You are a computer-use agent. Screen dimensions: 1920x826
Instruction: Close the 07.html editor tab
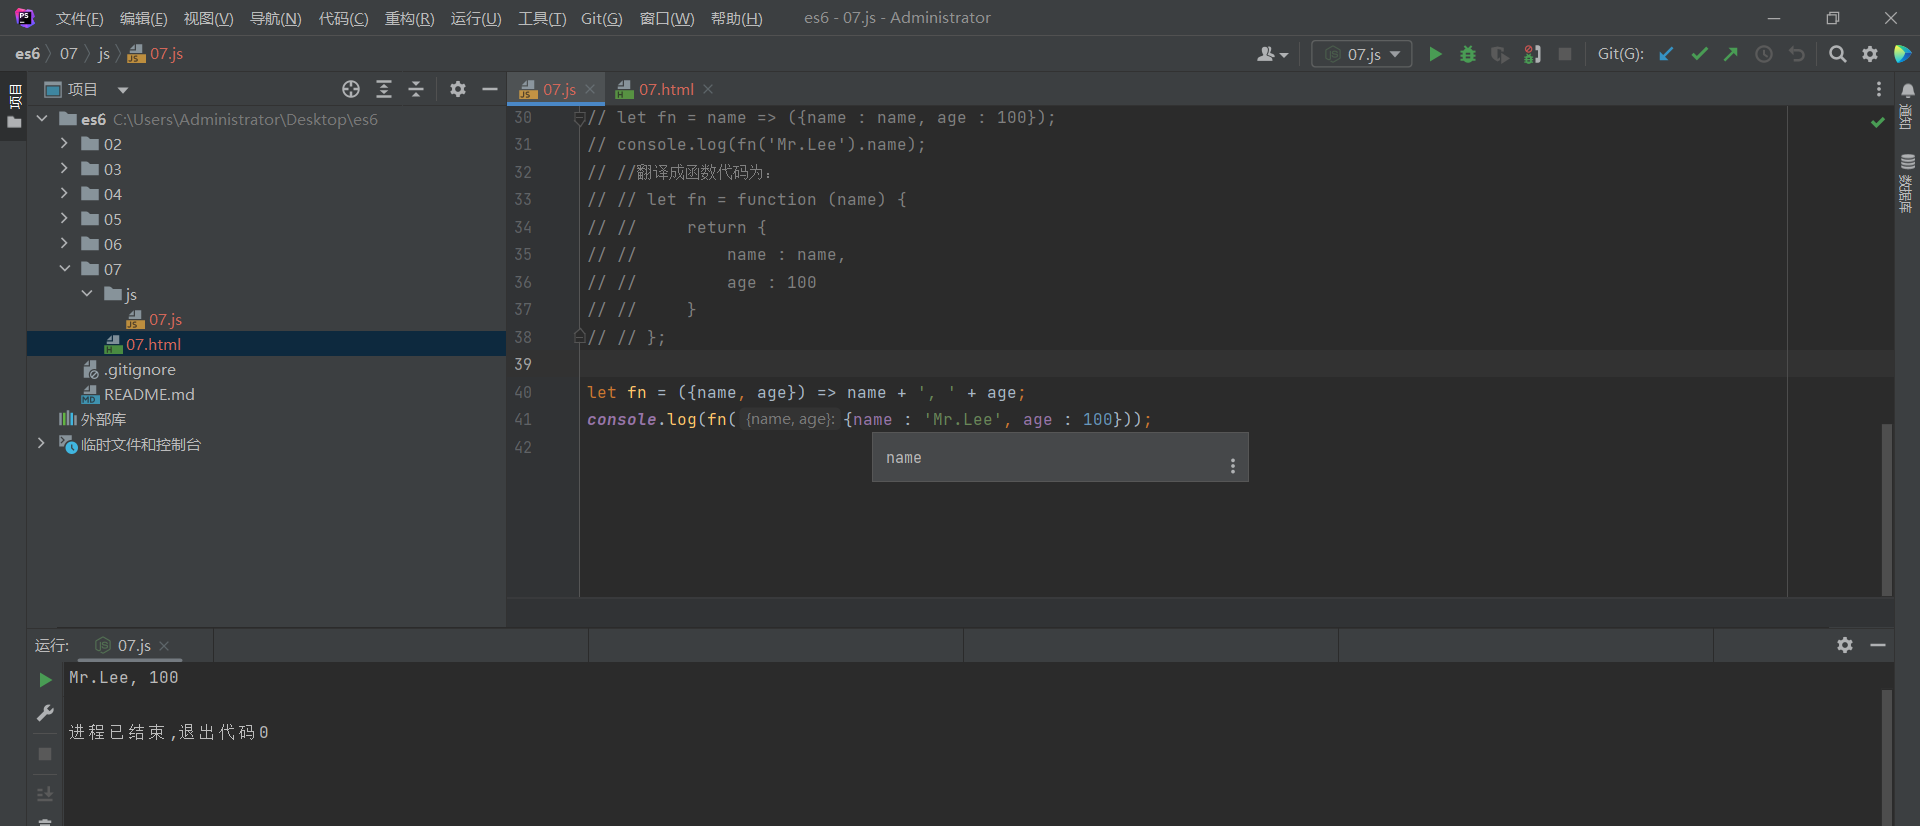(708, 90)
